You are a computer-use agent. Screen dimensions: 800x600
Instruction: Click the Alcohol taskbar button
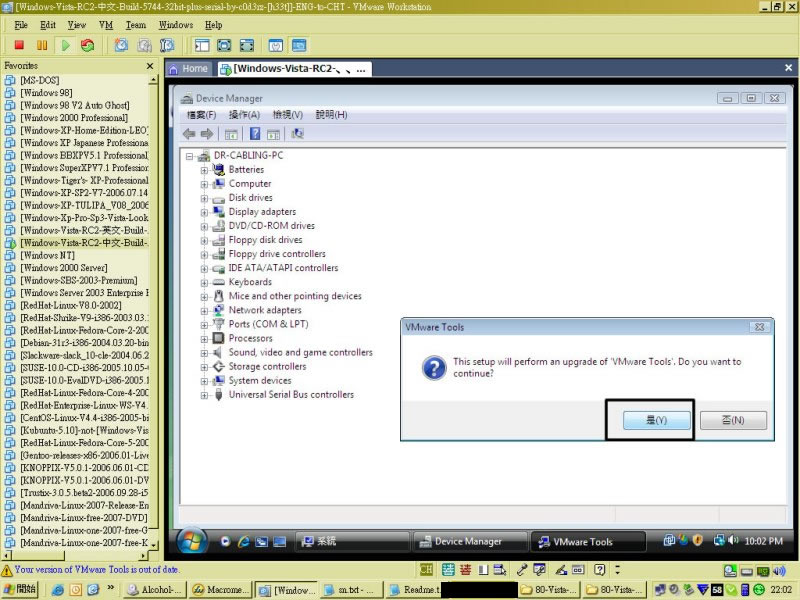[x=155, y=589]
